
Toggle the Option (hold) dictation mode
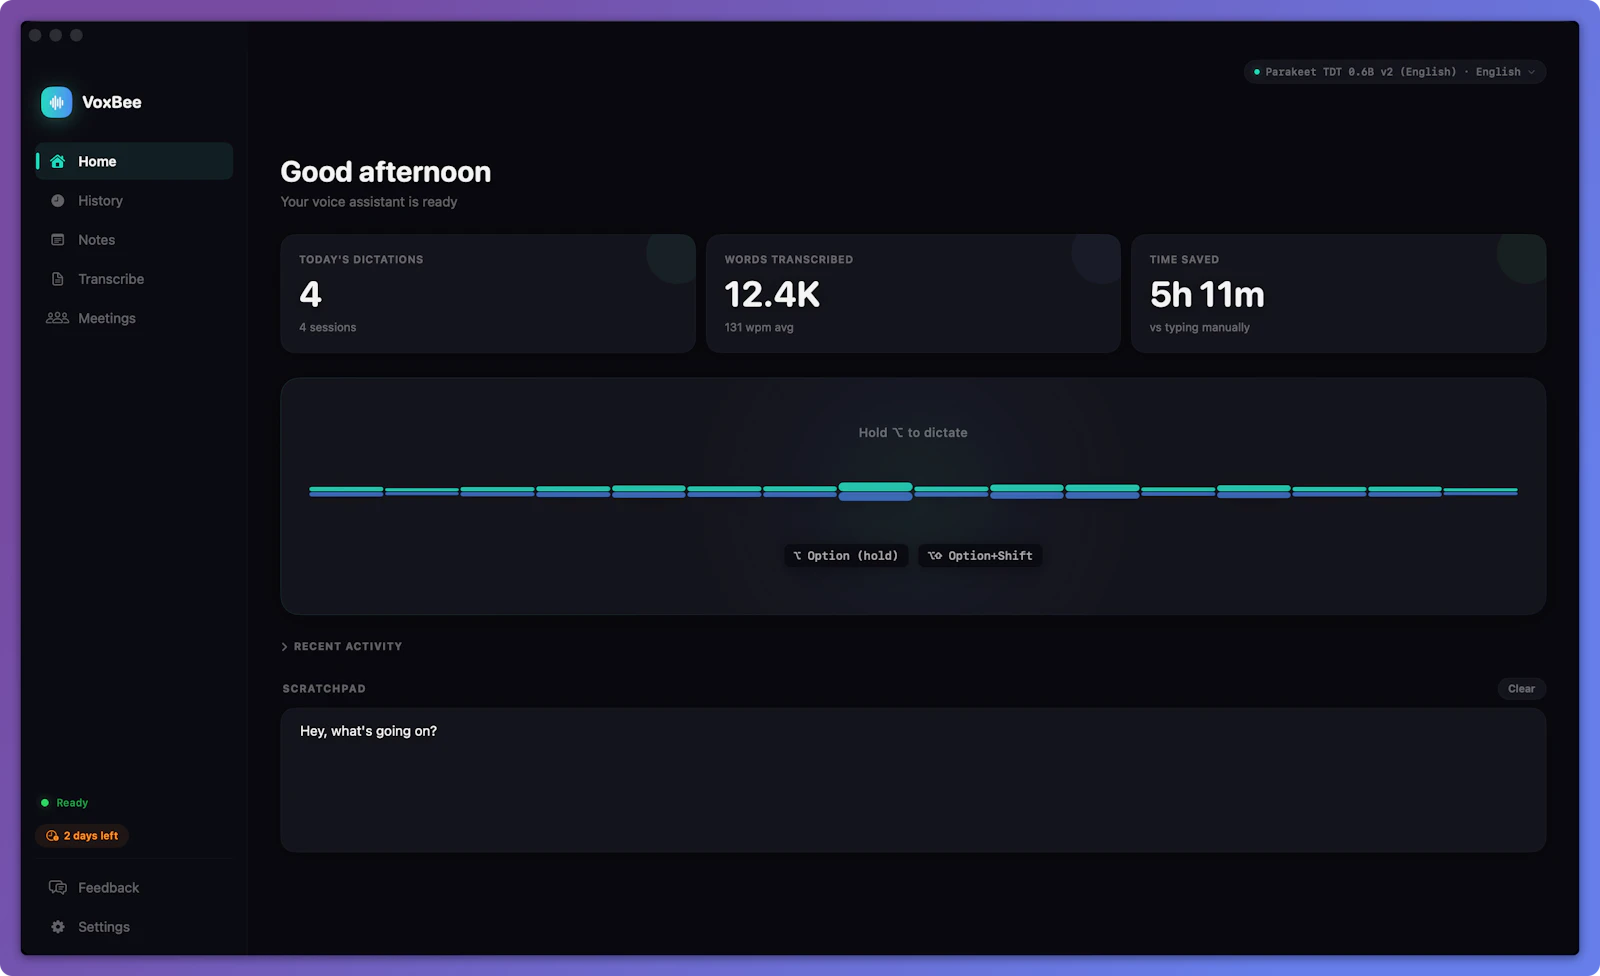tap(845, 555)
